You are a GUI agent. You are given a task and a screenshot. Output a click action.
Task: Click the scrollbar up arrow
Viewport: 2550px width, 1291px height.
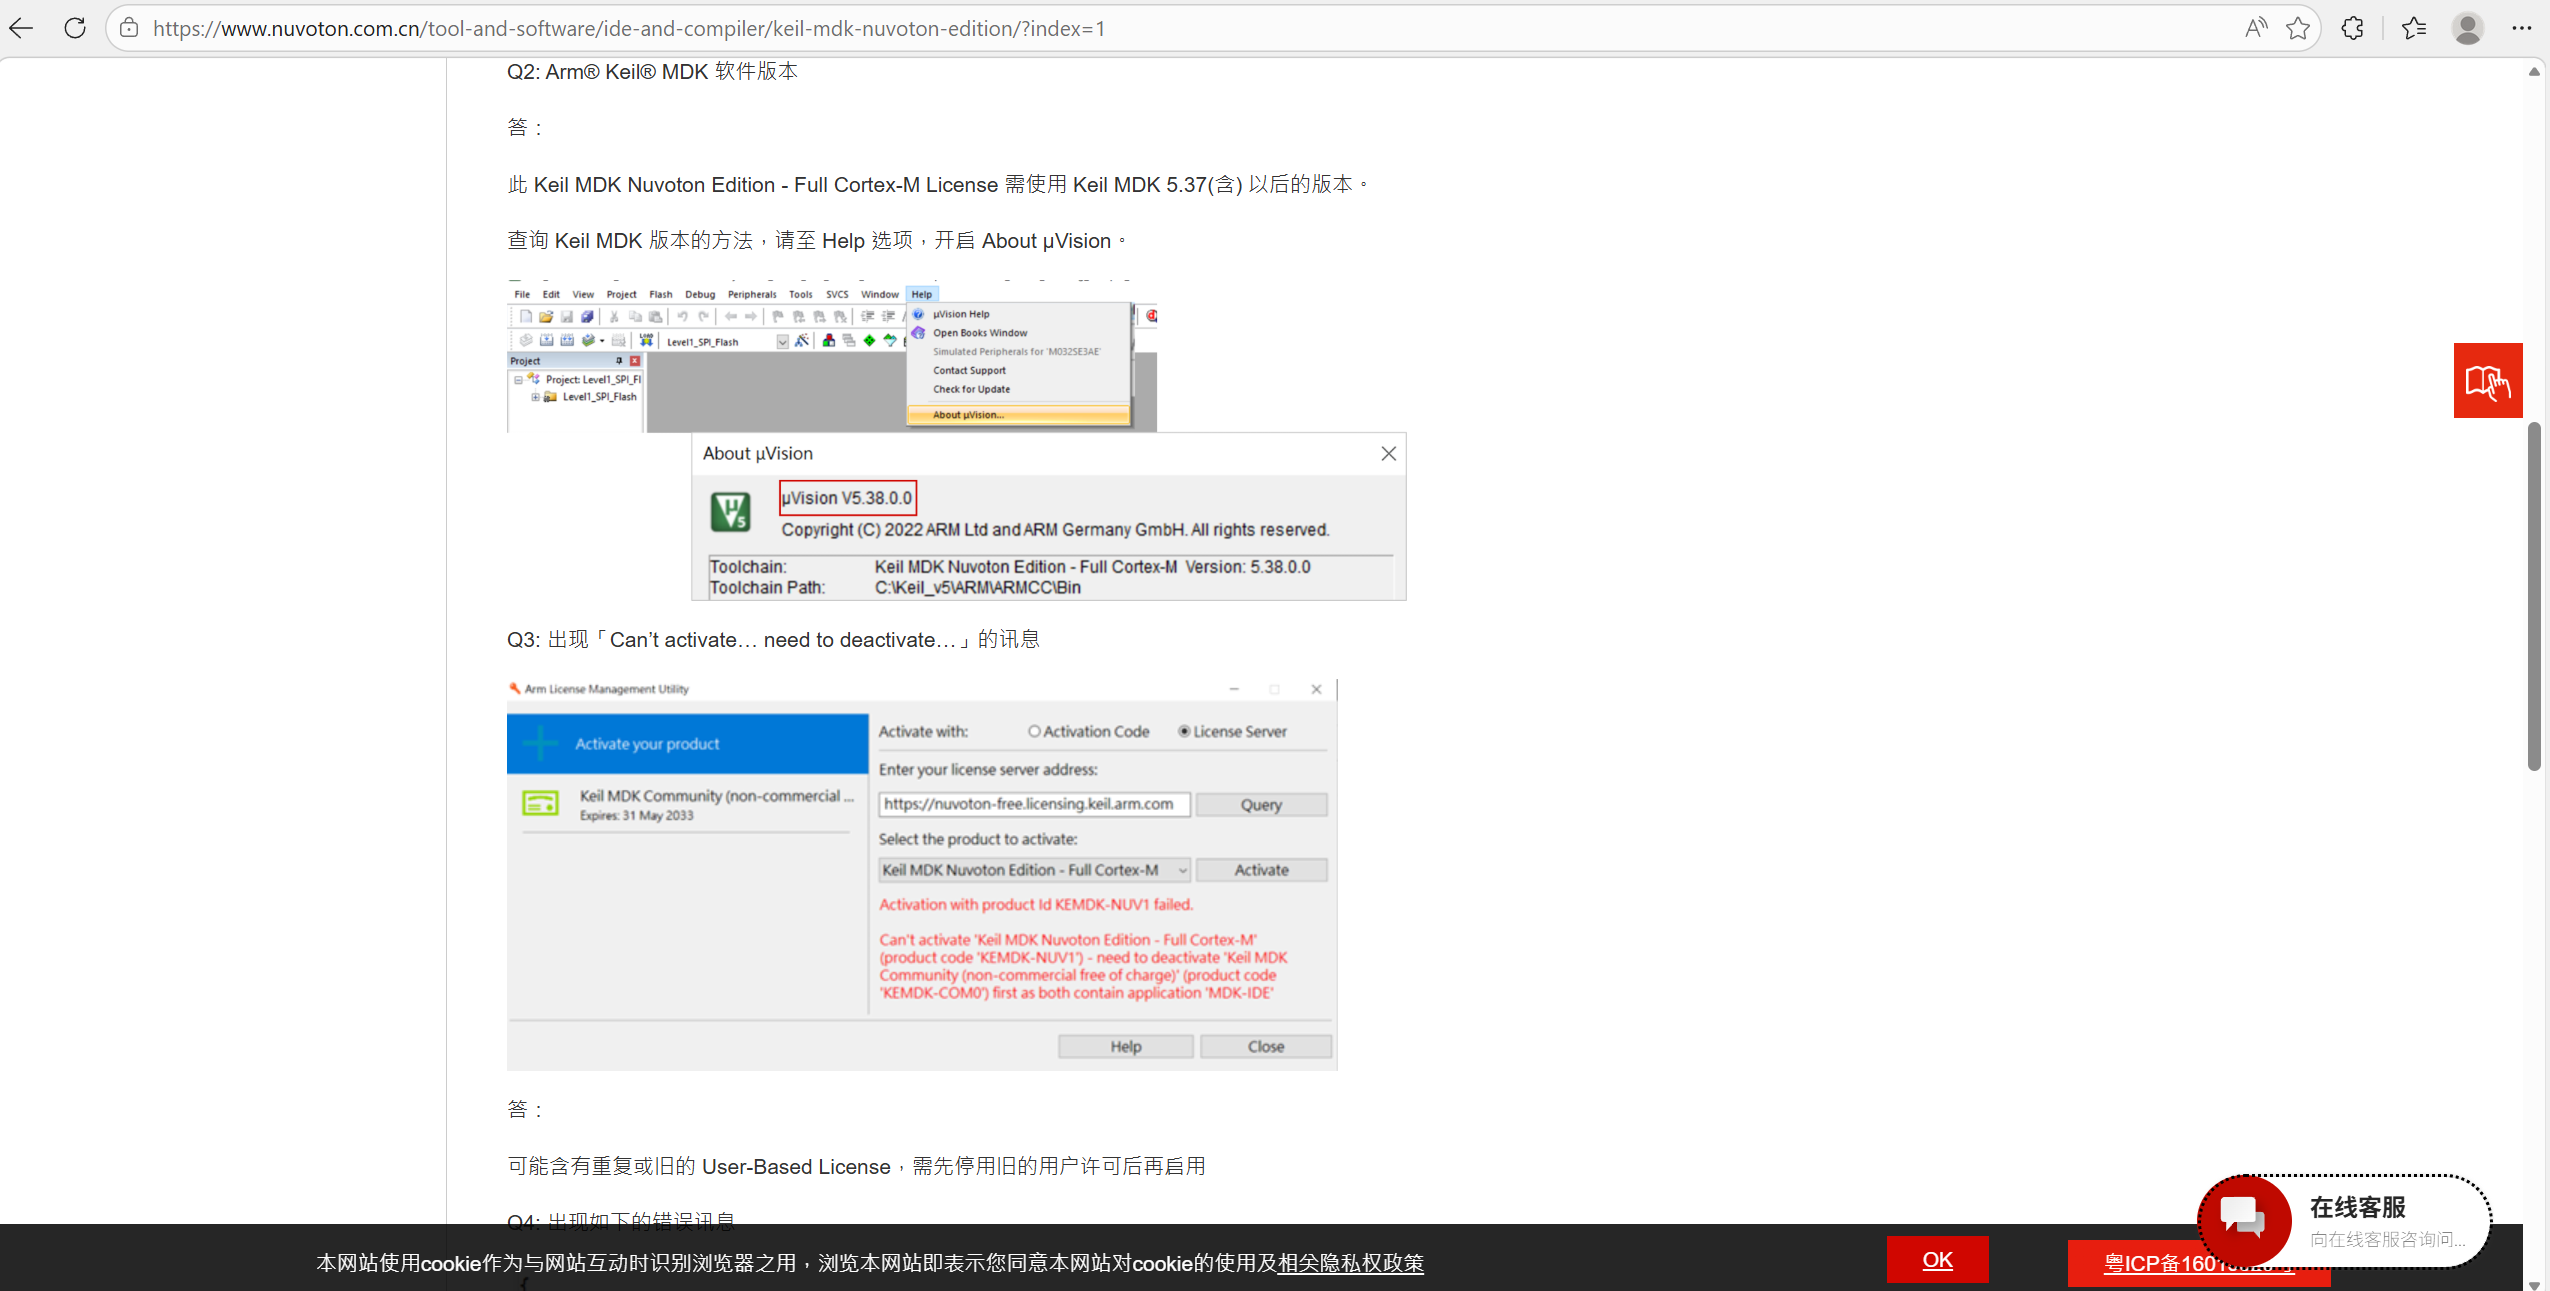pos(2534,72)
